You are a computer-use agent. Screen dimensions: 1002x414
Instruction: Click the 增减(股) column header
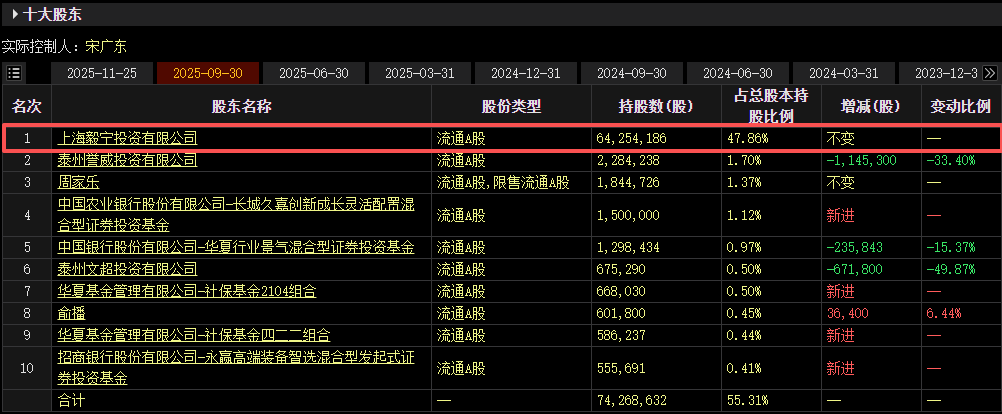(871, 105)
